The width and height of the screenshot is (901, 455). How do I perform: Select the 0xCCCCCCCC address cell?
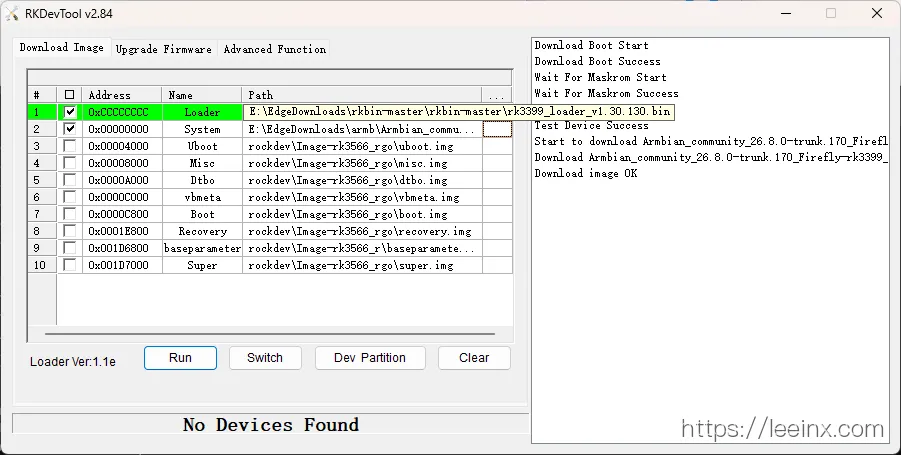(122, 112)
